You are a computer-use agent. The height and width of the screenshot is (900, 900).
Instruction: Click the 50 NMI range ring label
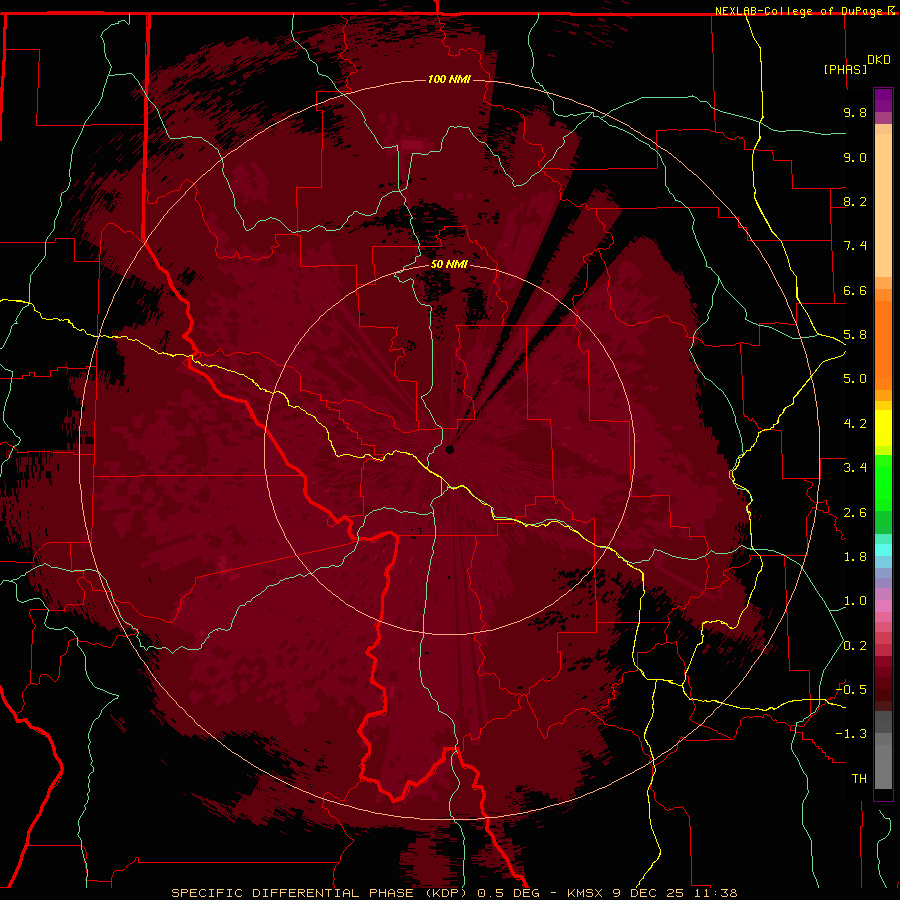pyautogui.click(x=449, y=265)
